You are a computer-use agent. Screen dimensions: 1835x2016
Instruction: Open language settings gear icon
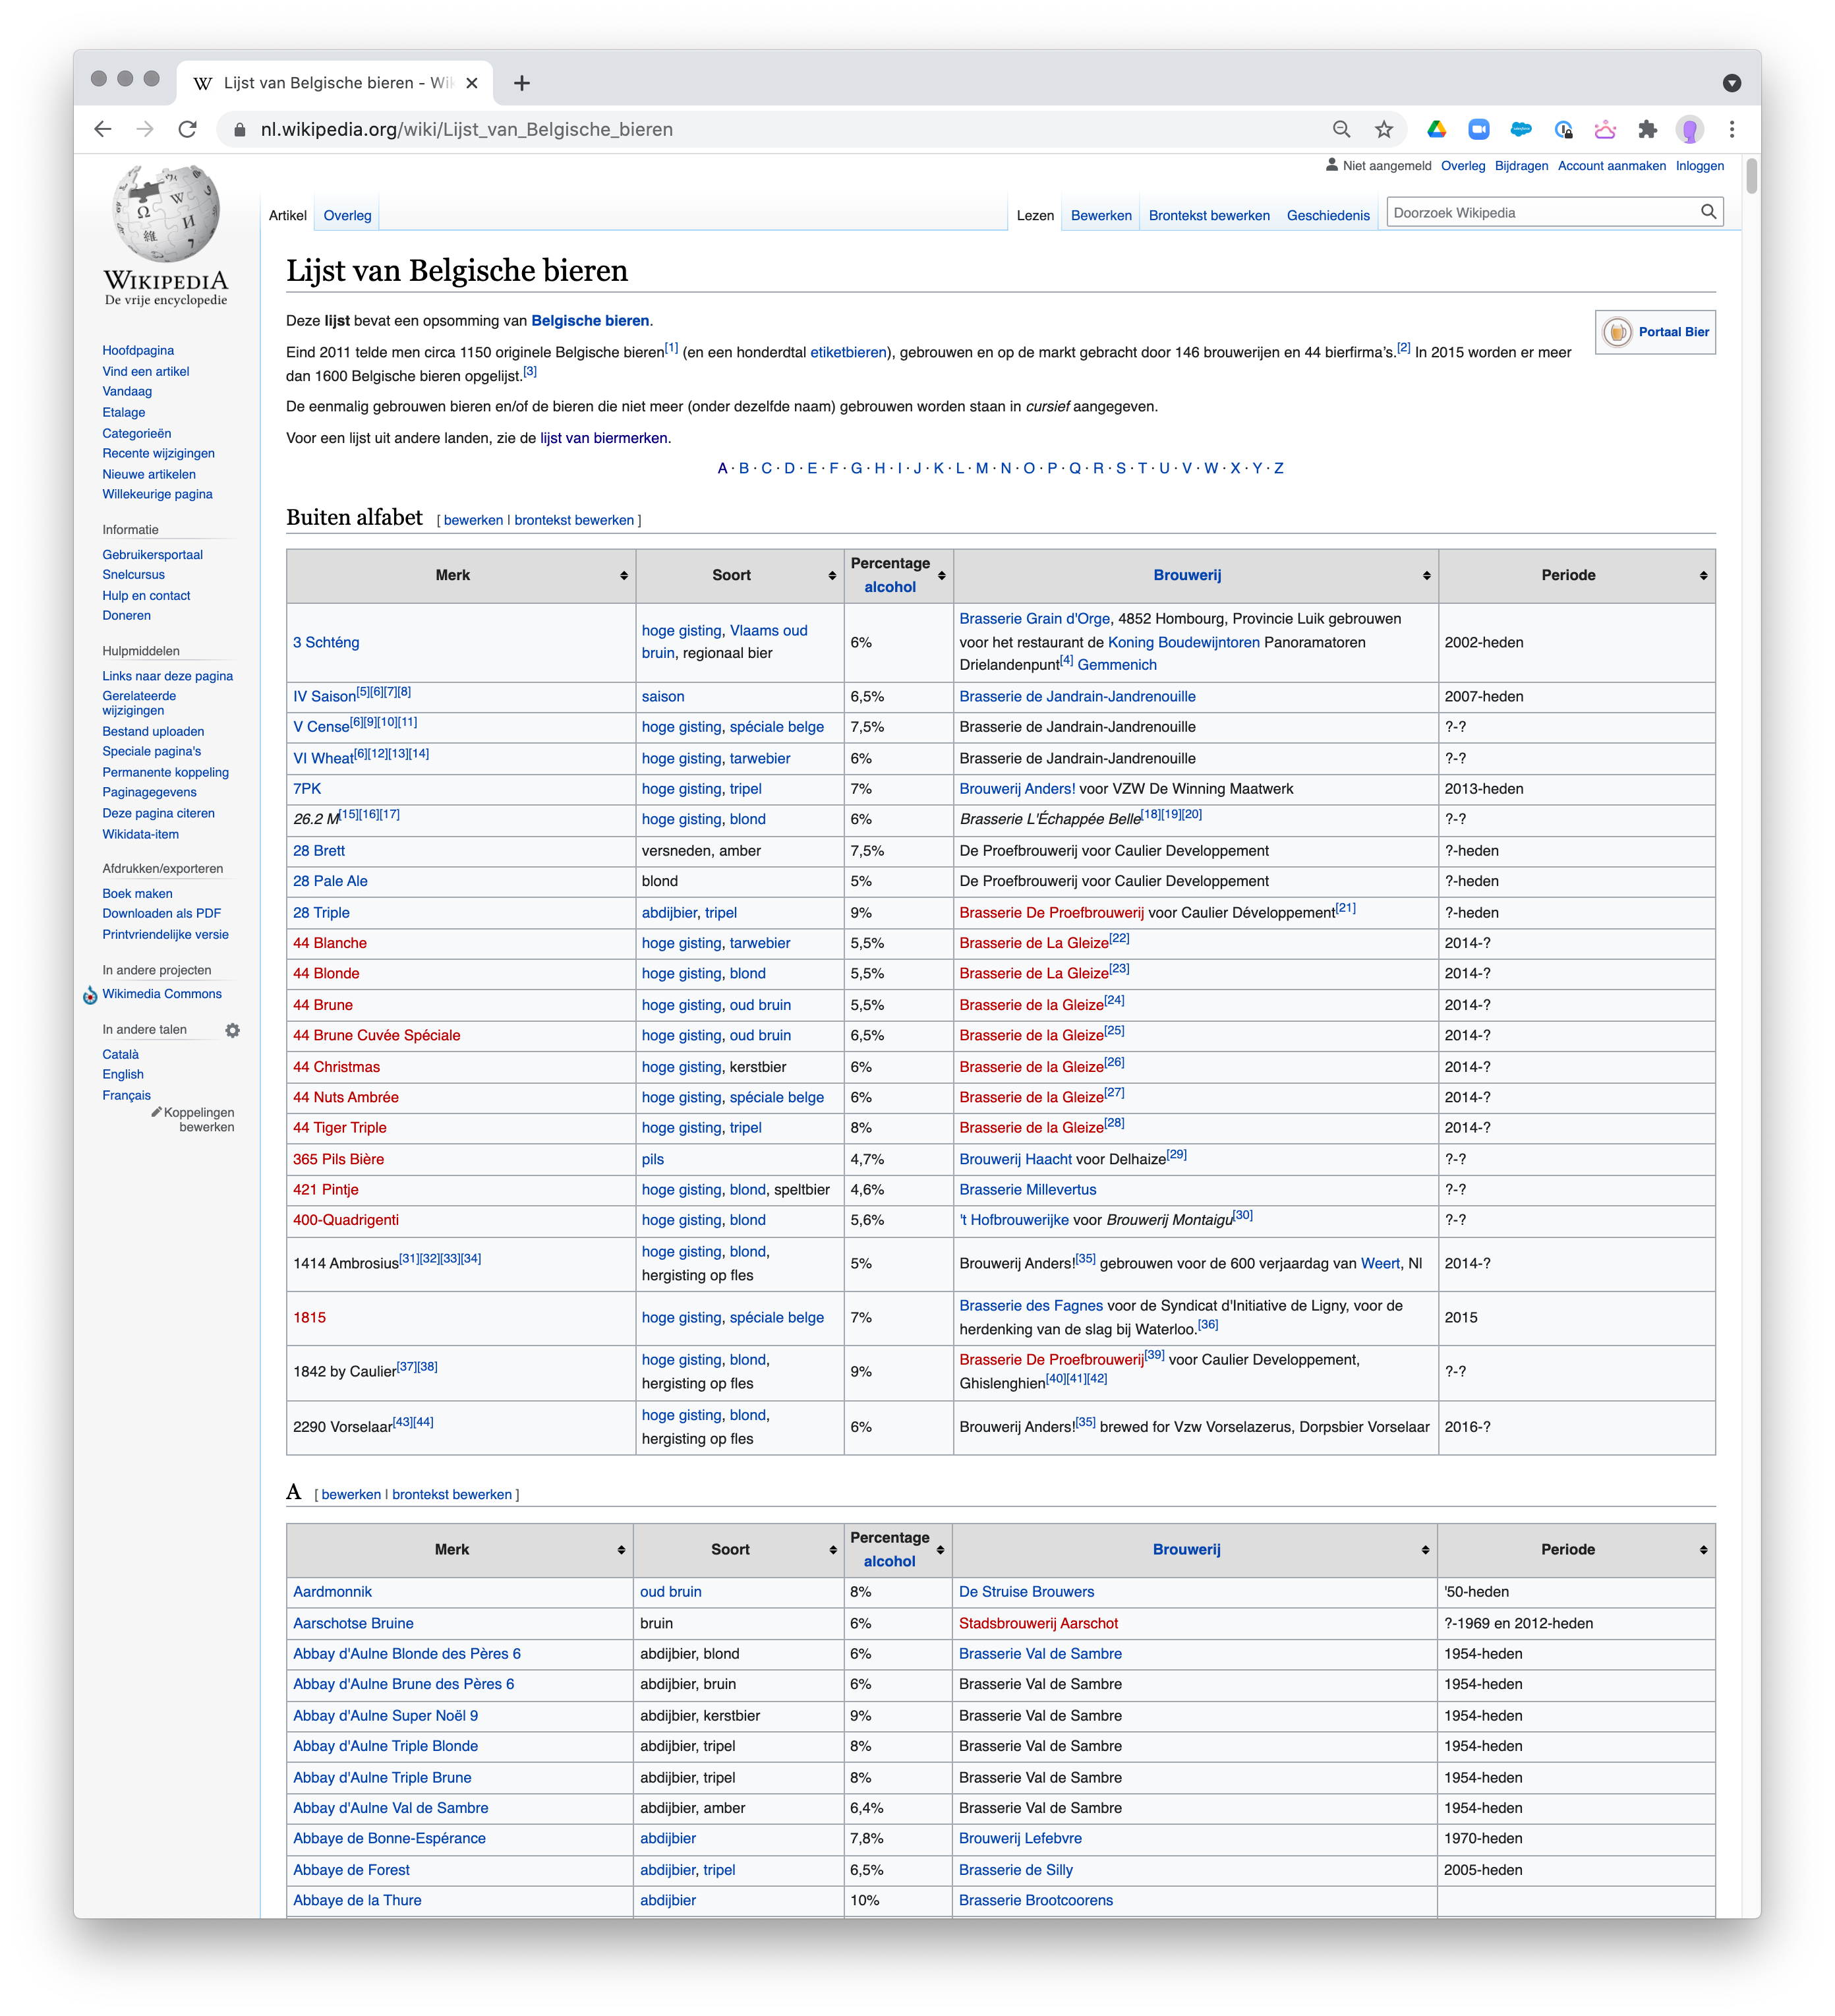point(233,1030)
